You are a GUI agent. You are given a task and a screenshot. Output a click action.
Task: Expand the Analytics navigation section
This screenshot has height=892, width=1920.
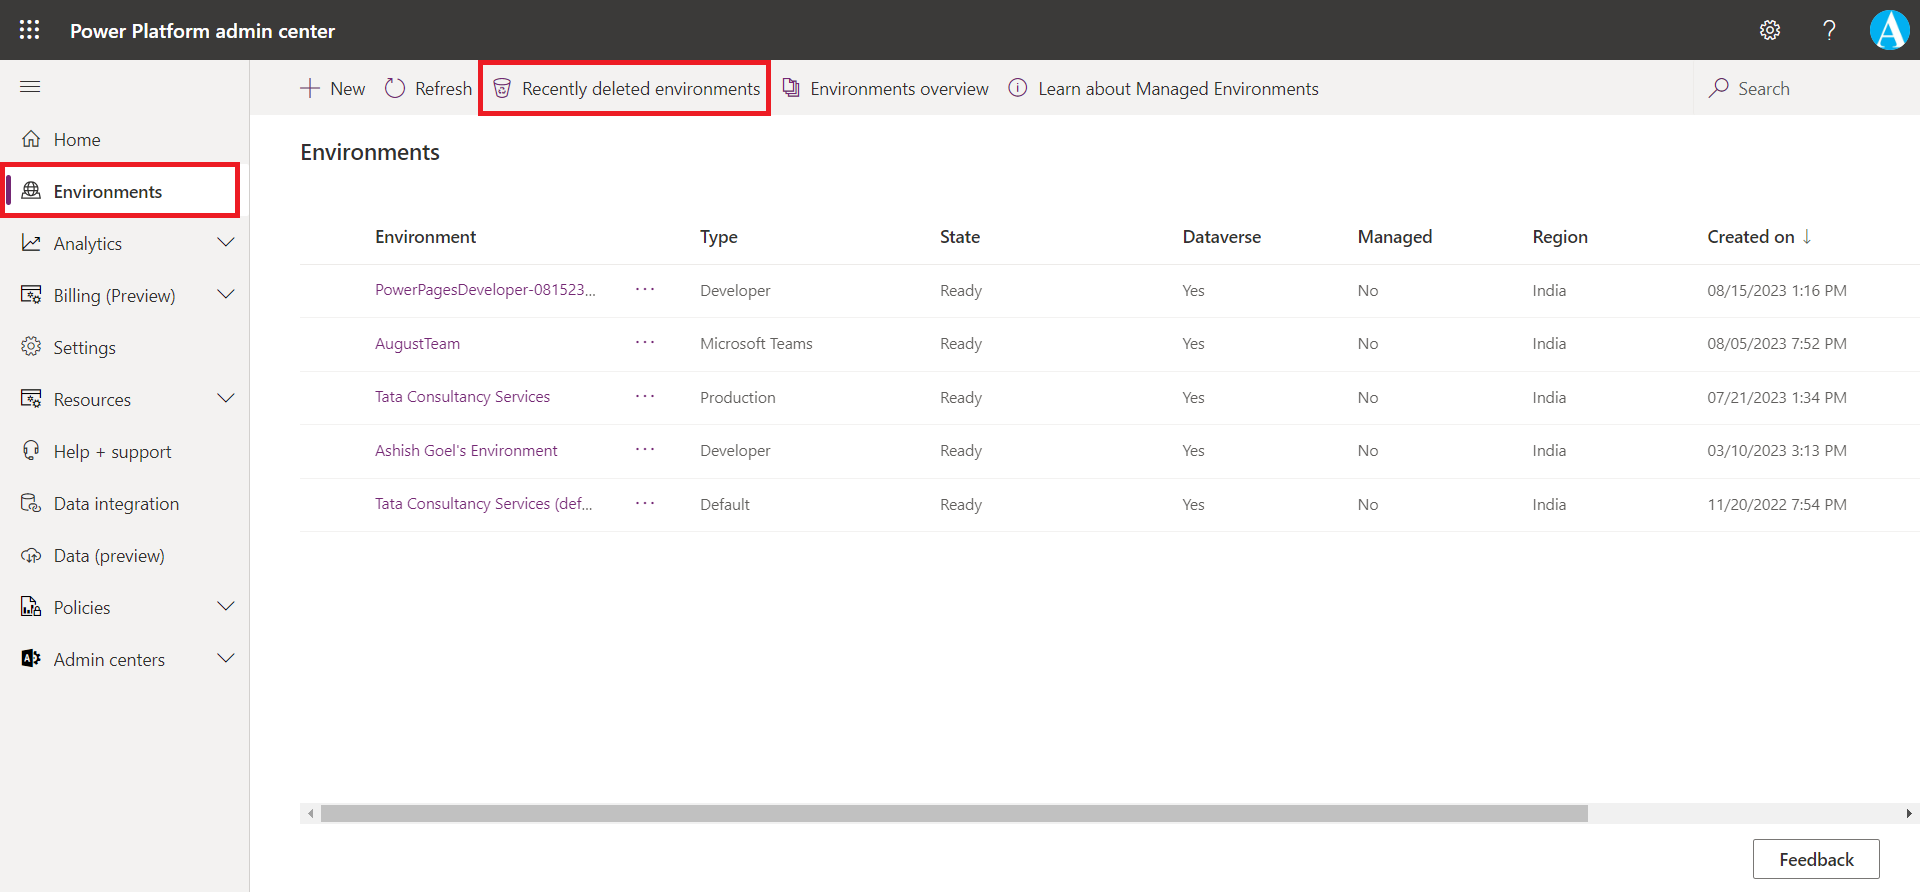226,243
